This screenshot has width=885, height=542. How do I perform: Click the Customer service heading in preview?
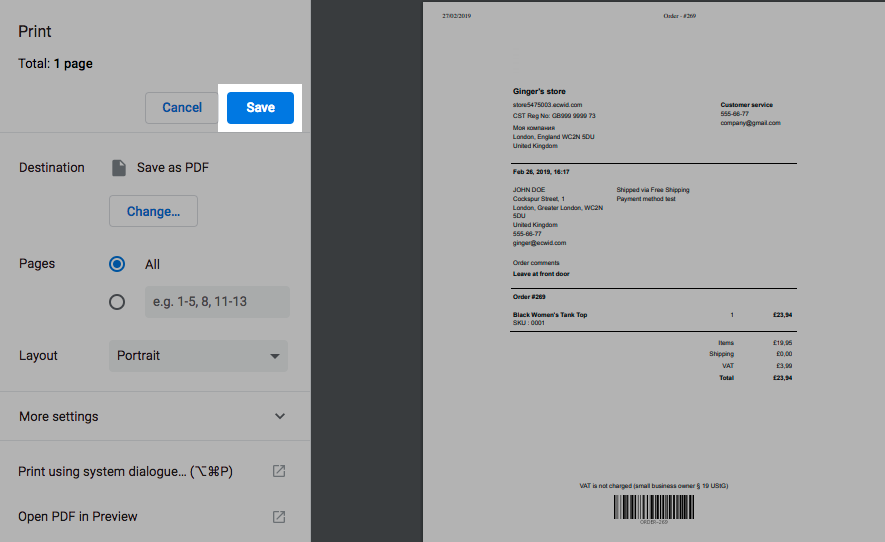(x=746, y=104)
